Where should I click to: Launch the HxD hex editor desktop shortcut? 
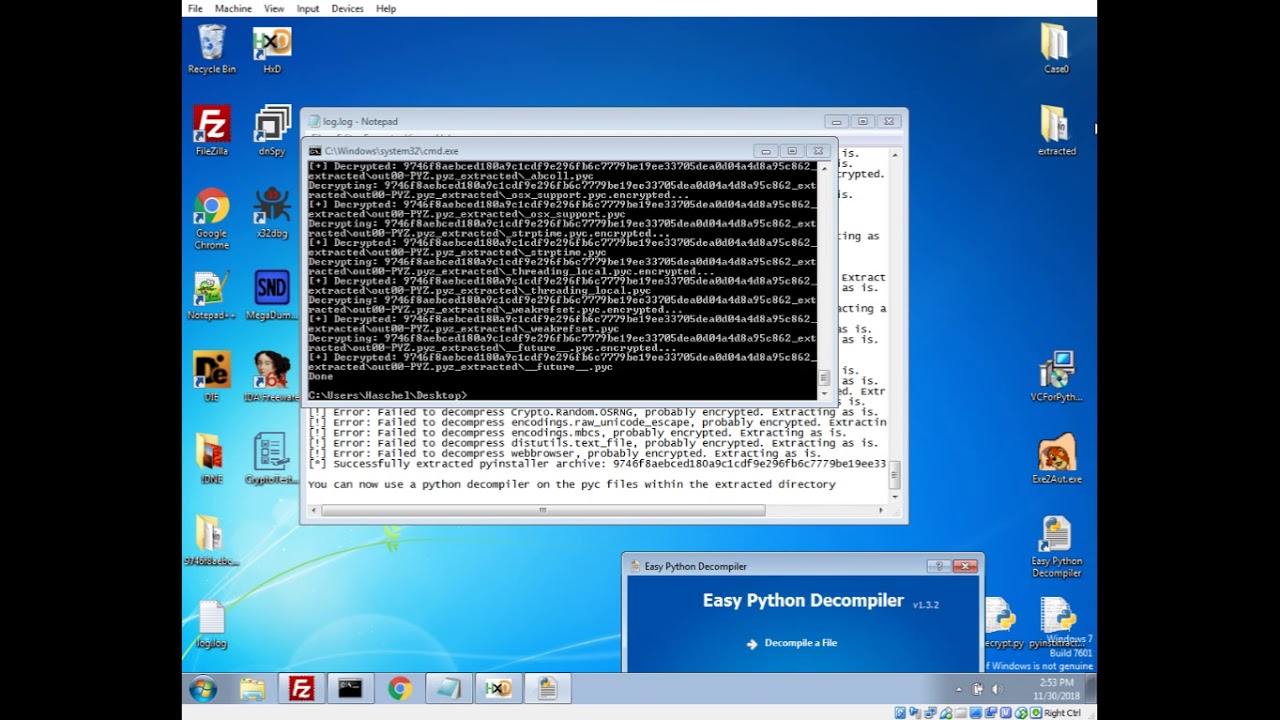click(272, 50)
